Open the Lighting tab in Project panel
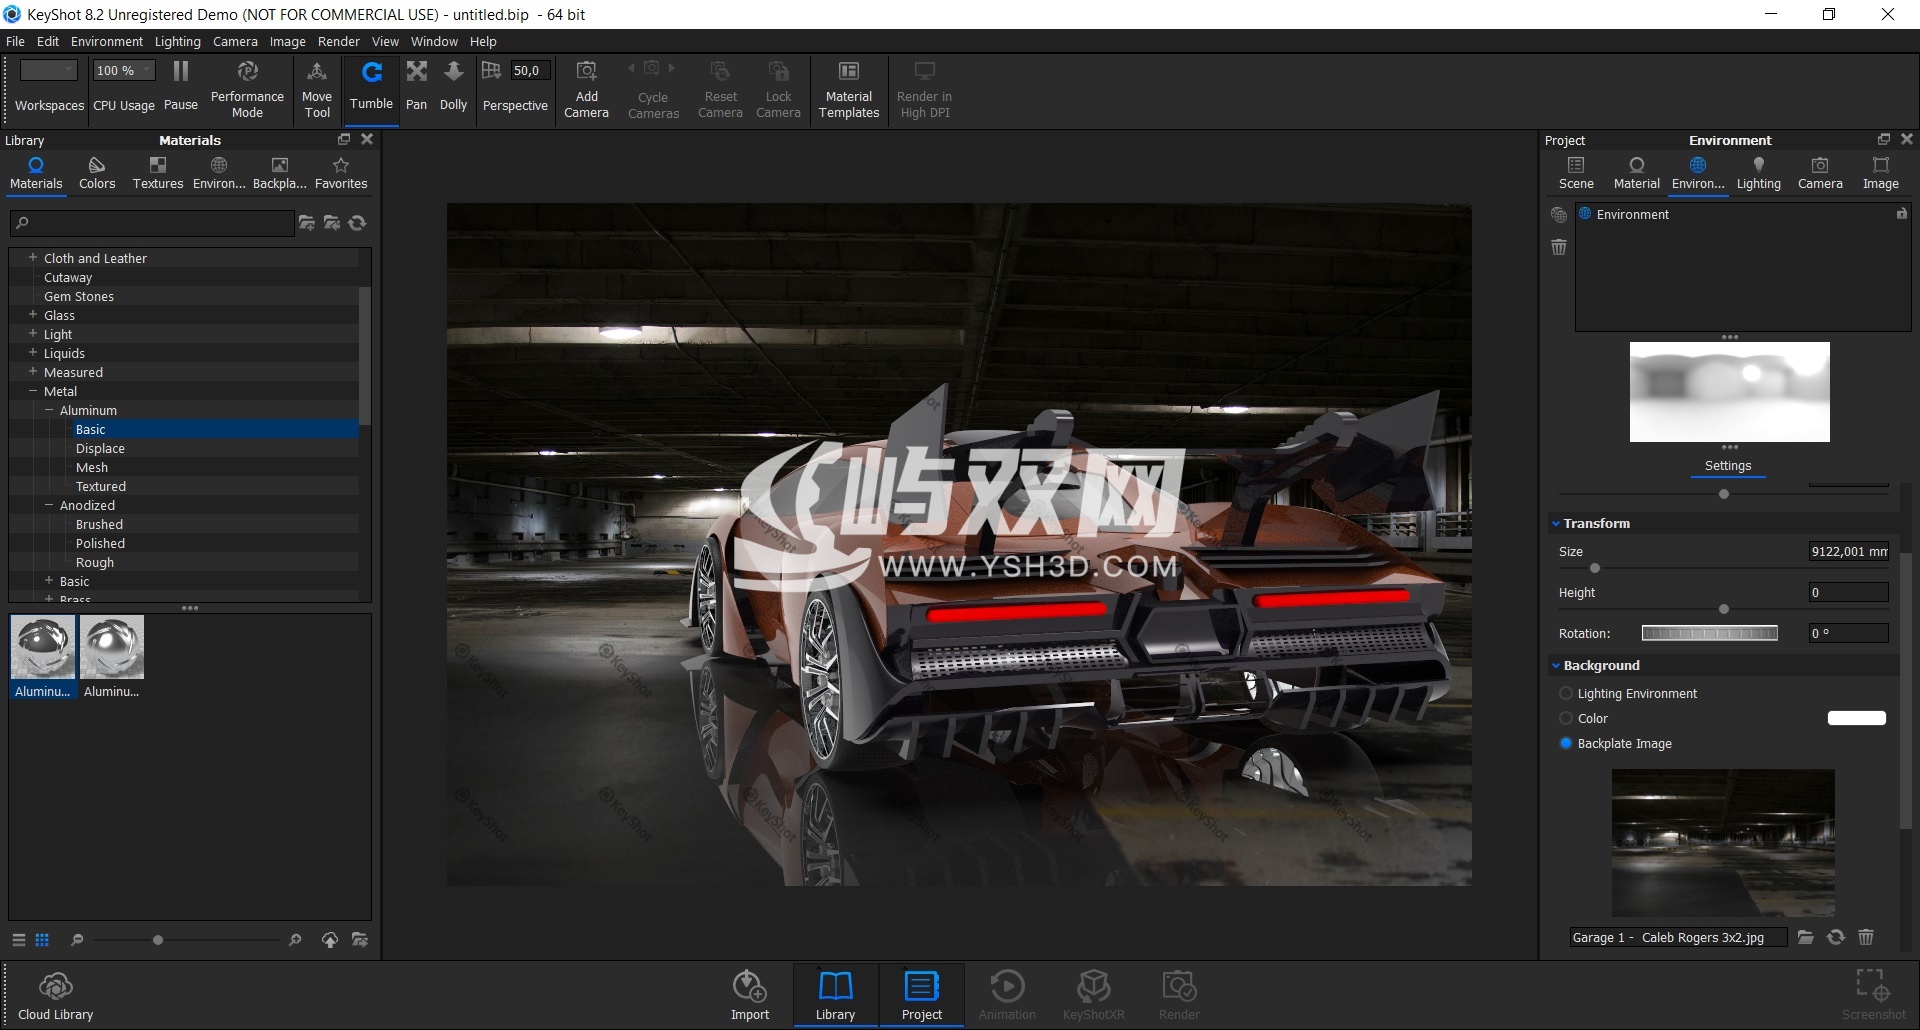The width and height of the screenshot is (1920, 1030). point(1758,172)
